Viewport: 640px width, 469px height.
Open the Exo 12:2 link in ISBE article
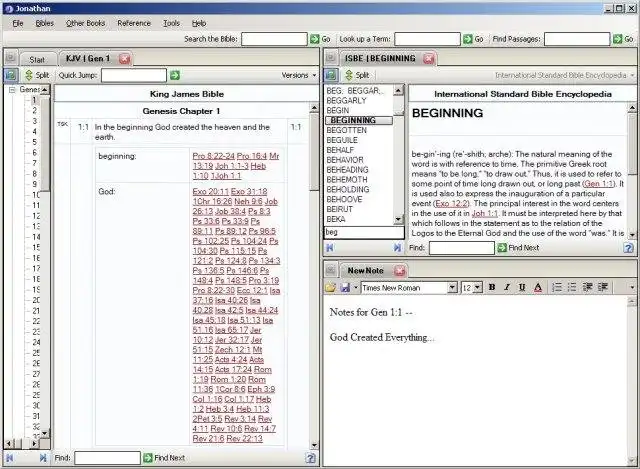click(x=451, y=203)
